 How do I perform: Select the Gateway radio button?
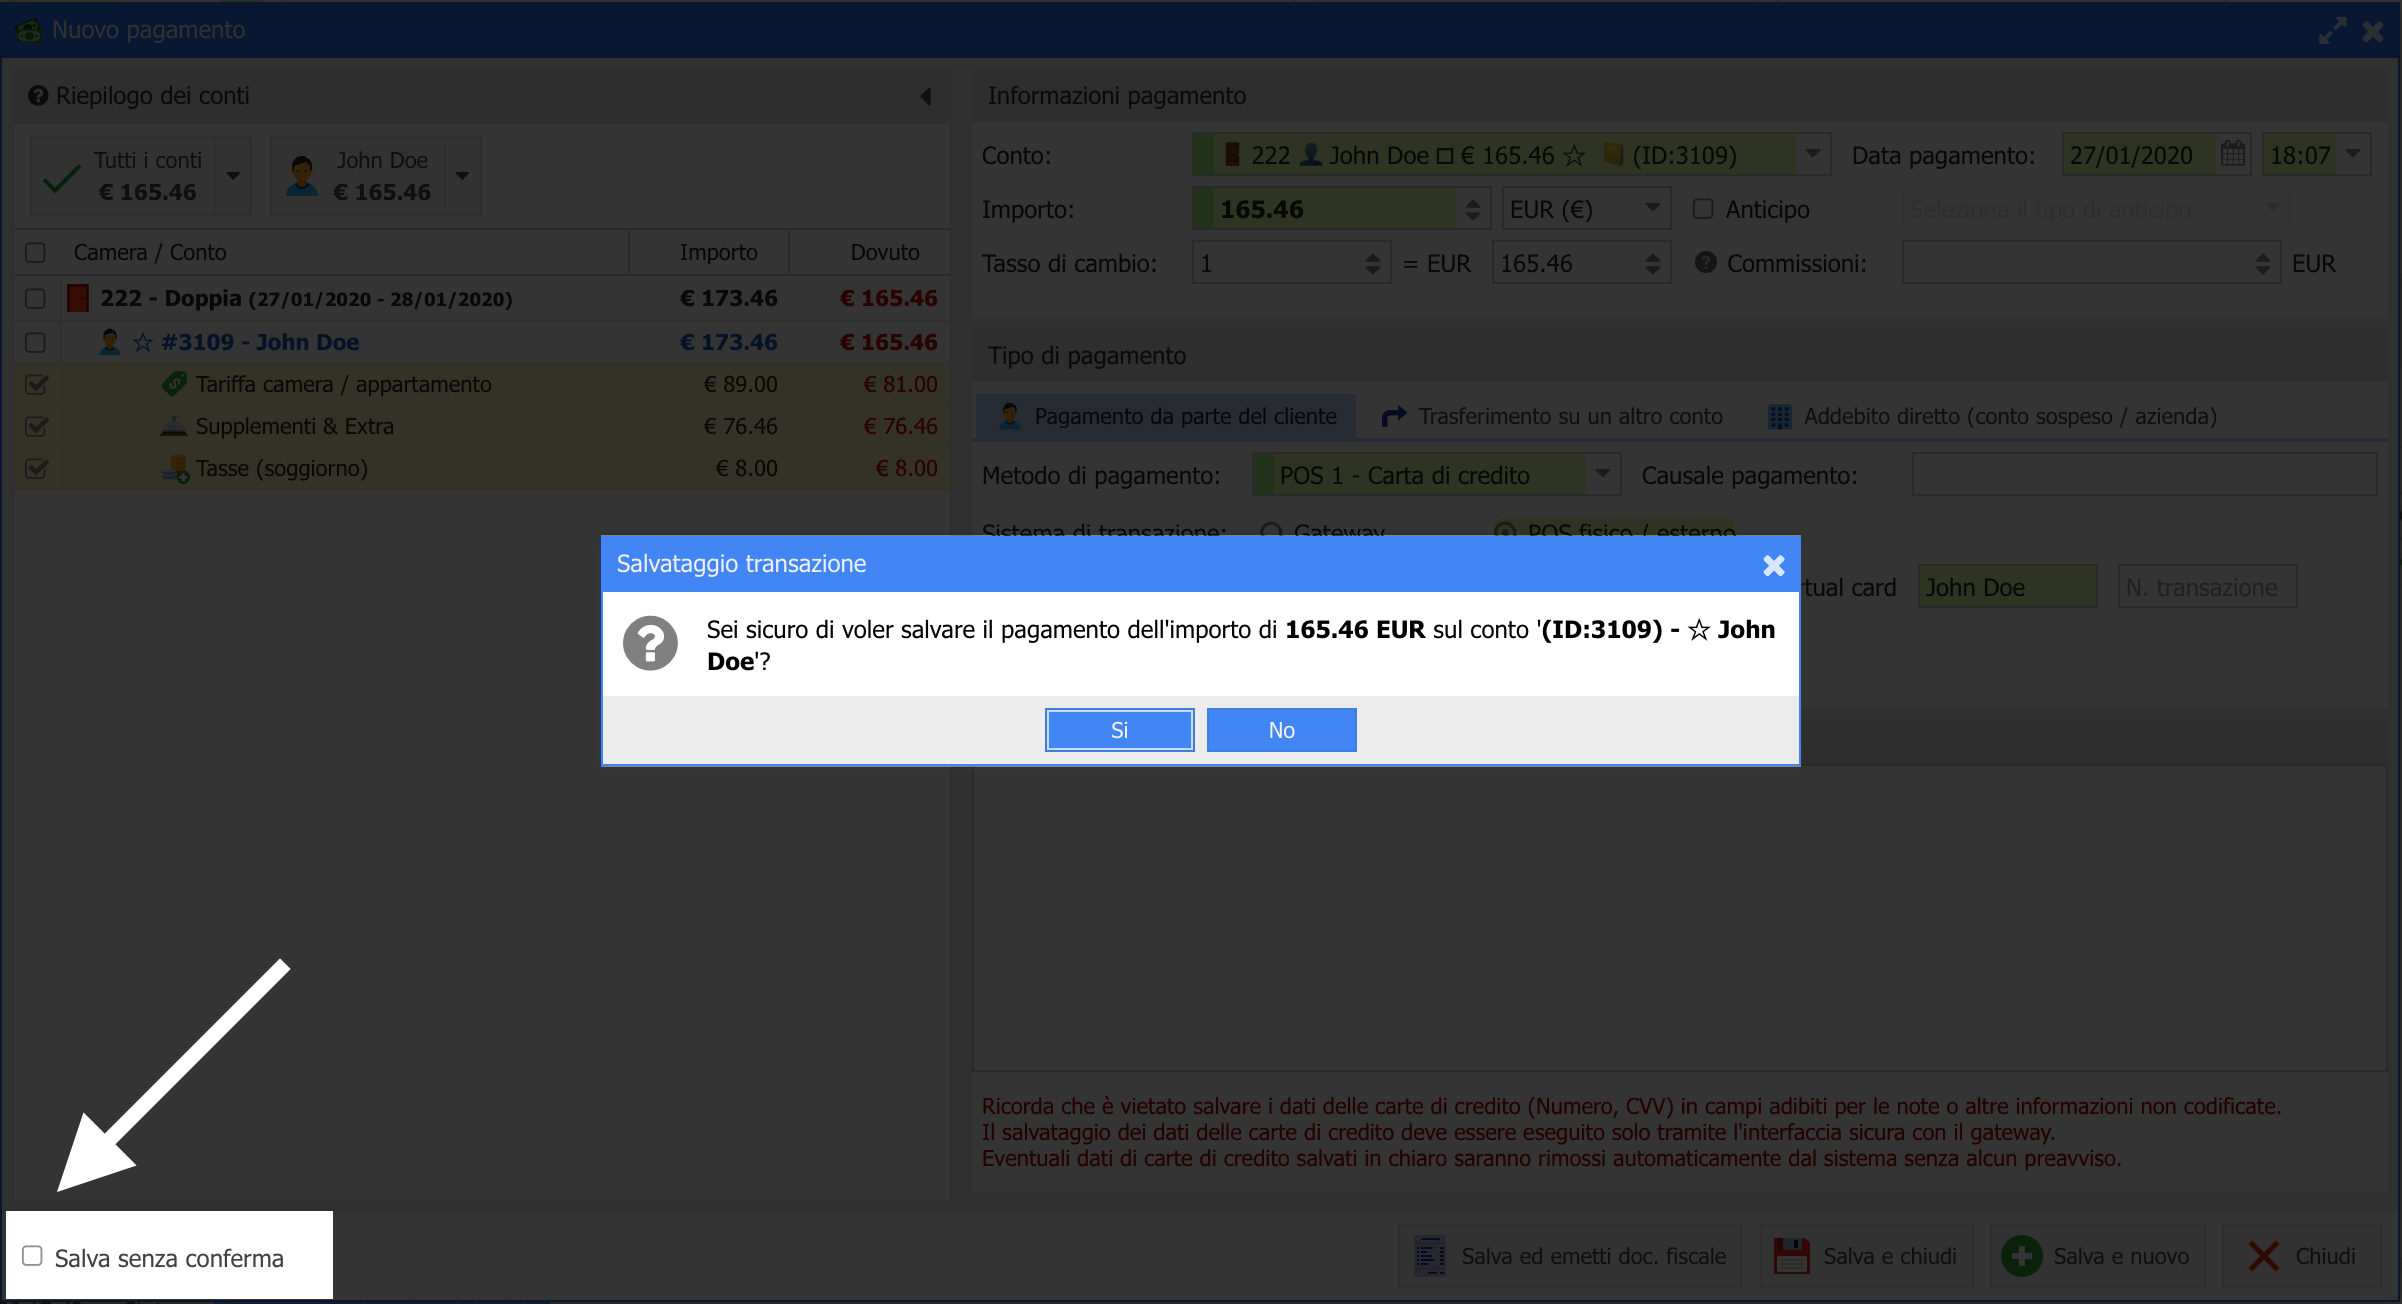pyautogui.click(x=1272, y=530)
